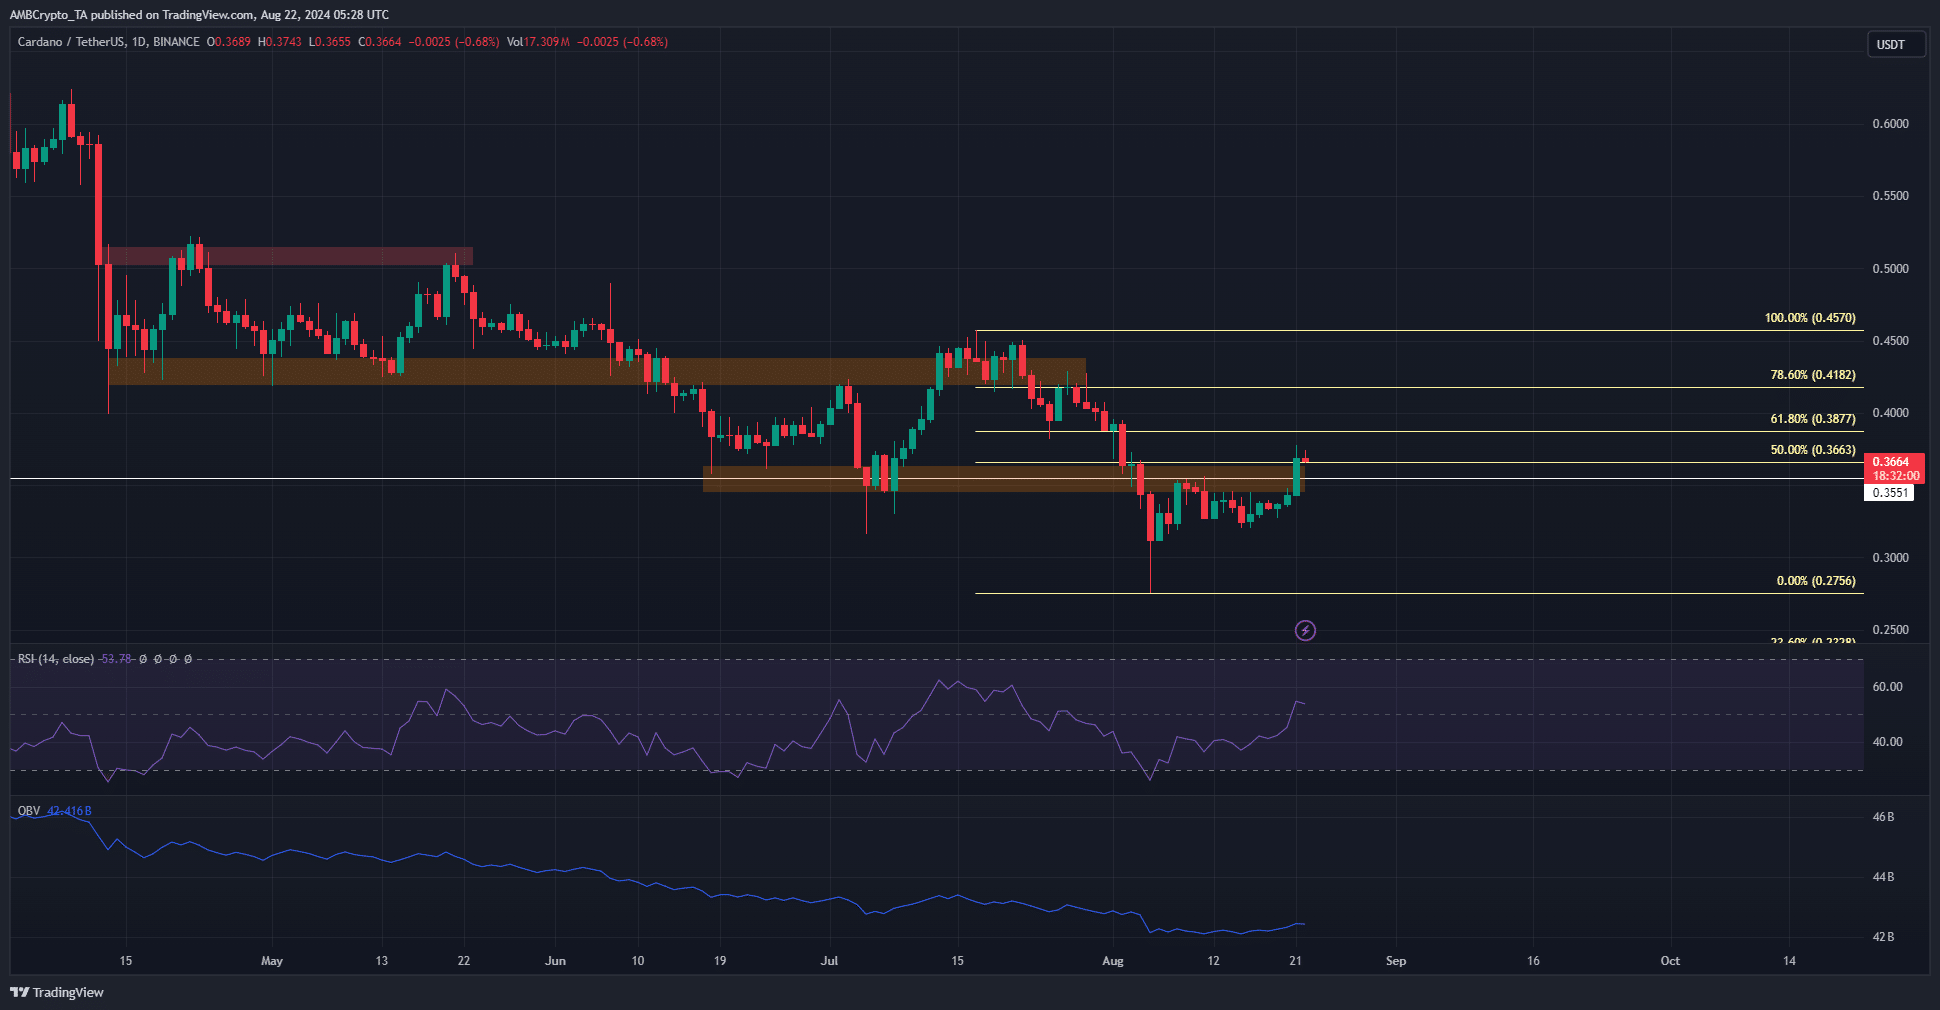The height and width of the screenshot is (1010, 1940).
Task: Click 0.4000 on the price axis
Action: click(x=1890, y=413)
